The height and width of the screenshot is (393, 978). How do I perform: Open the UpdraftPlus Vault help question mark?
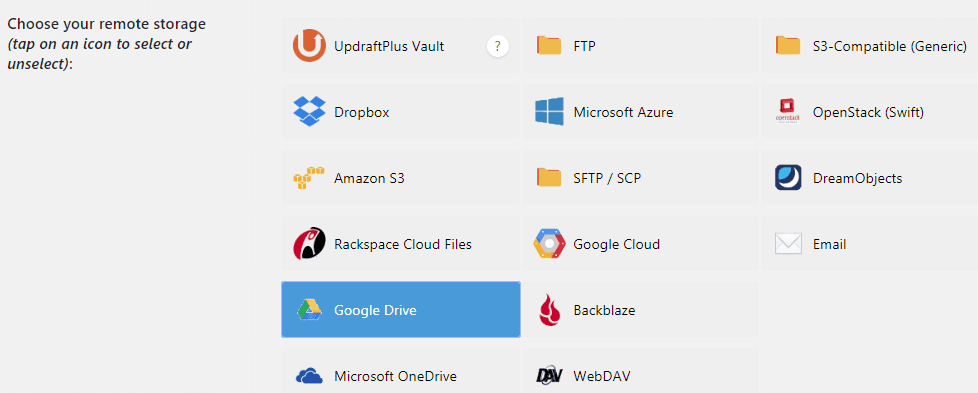click(498, 46)
